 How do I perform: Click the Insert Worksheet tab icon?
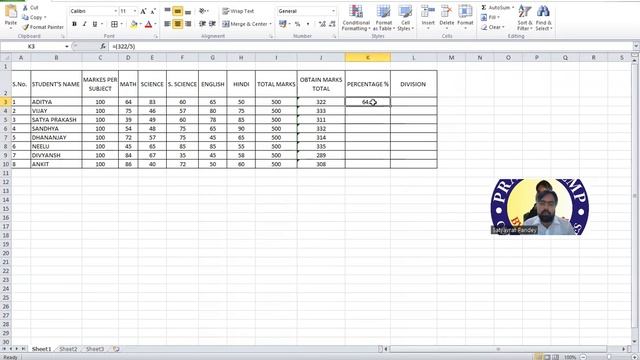click(116, 349)
